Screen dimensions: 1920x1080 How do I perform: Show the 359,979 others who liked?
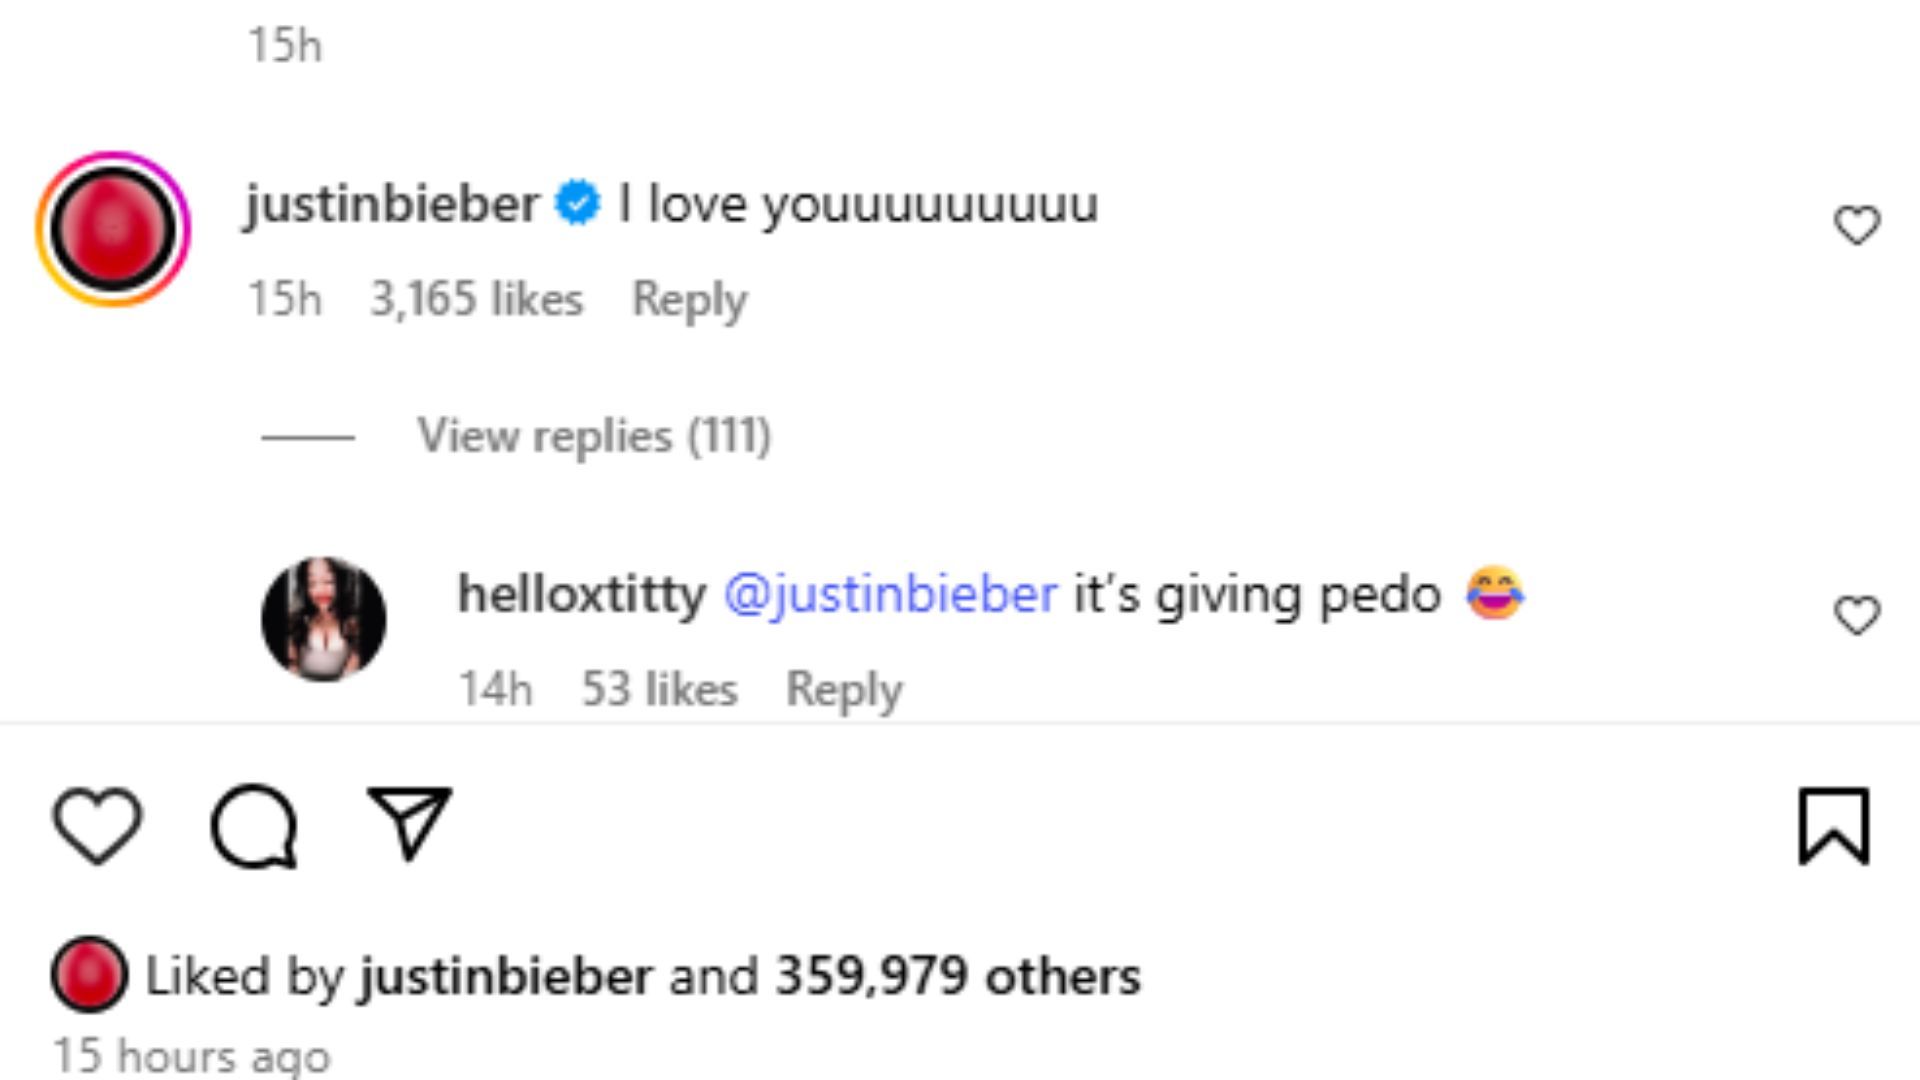point(957,976)
